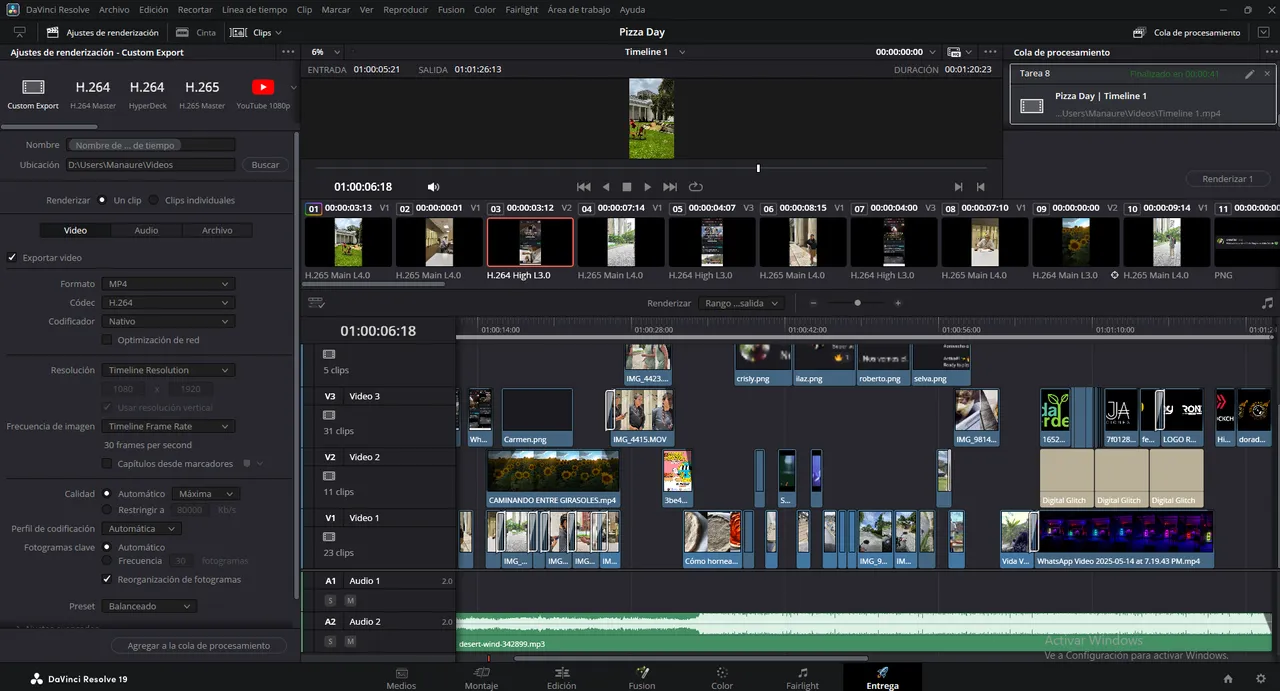Toggle loop playback icon in viewer
This screenshot has height=691, width=1280.
pyautogui.click(x=696, y=187)
